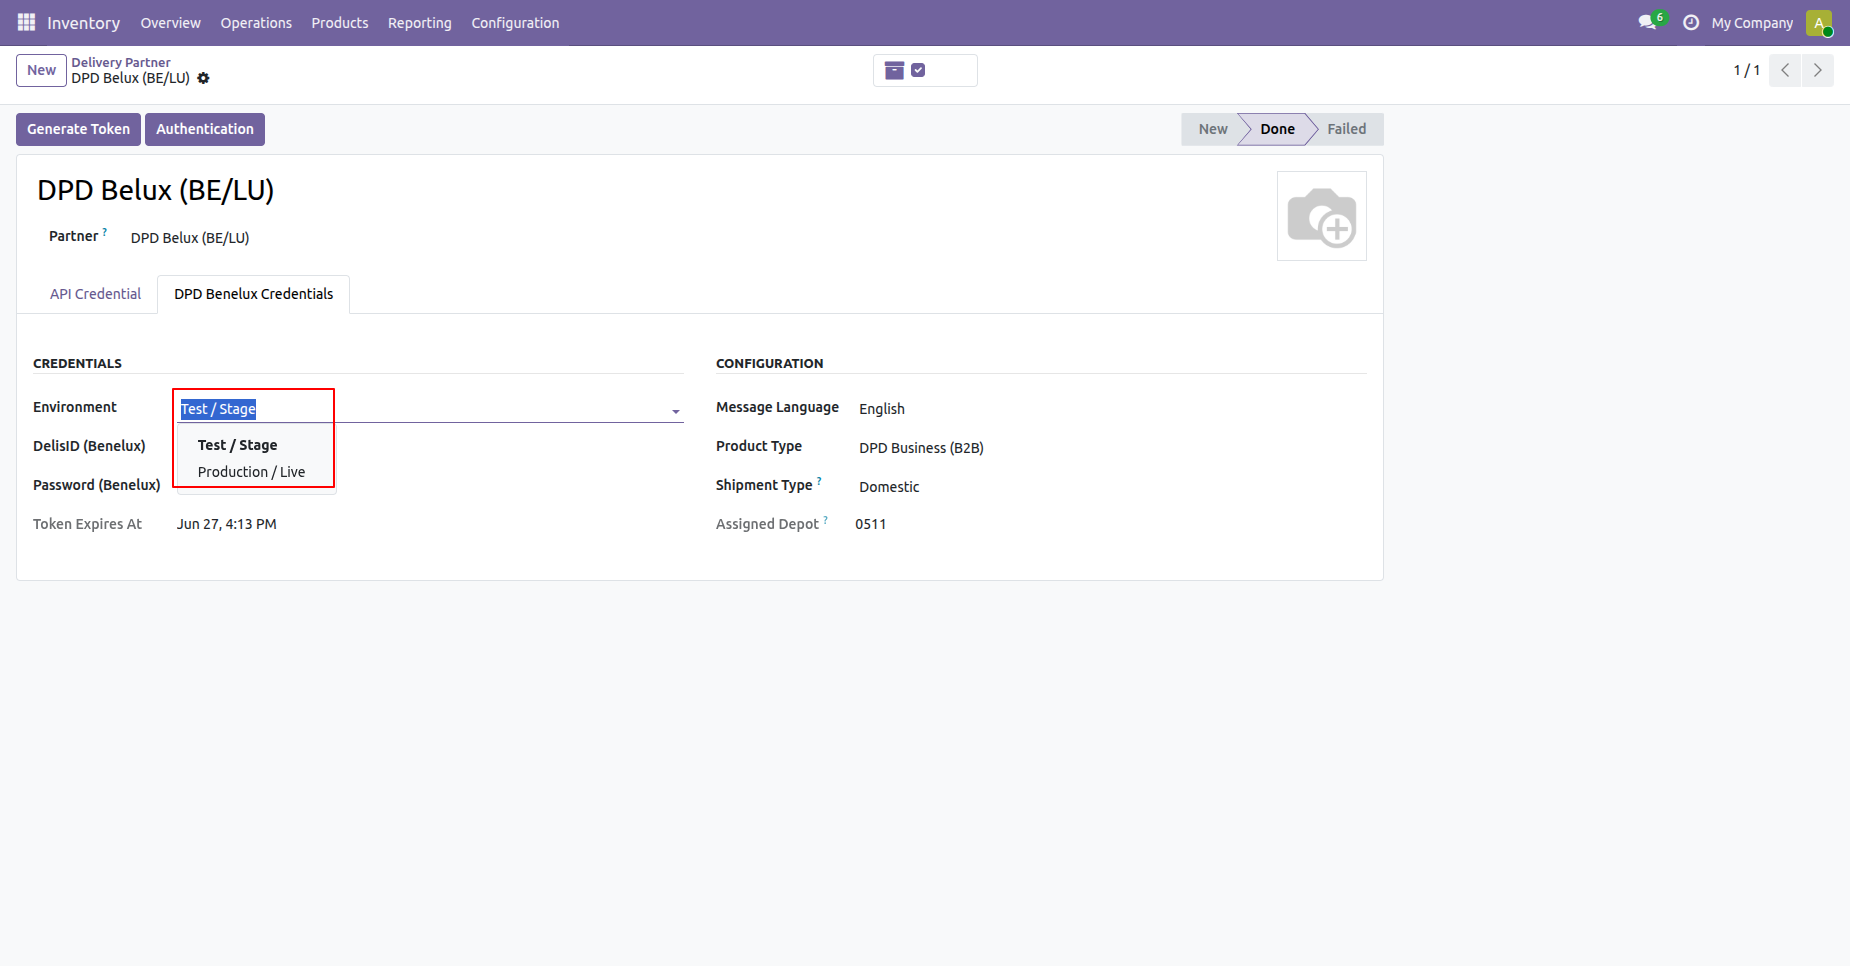Go to the previous record arrow
The width and height of the screenshot is (1850, 966).
(1785, 70)
